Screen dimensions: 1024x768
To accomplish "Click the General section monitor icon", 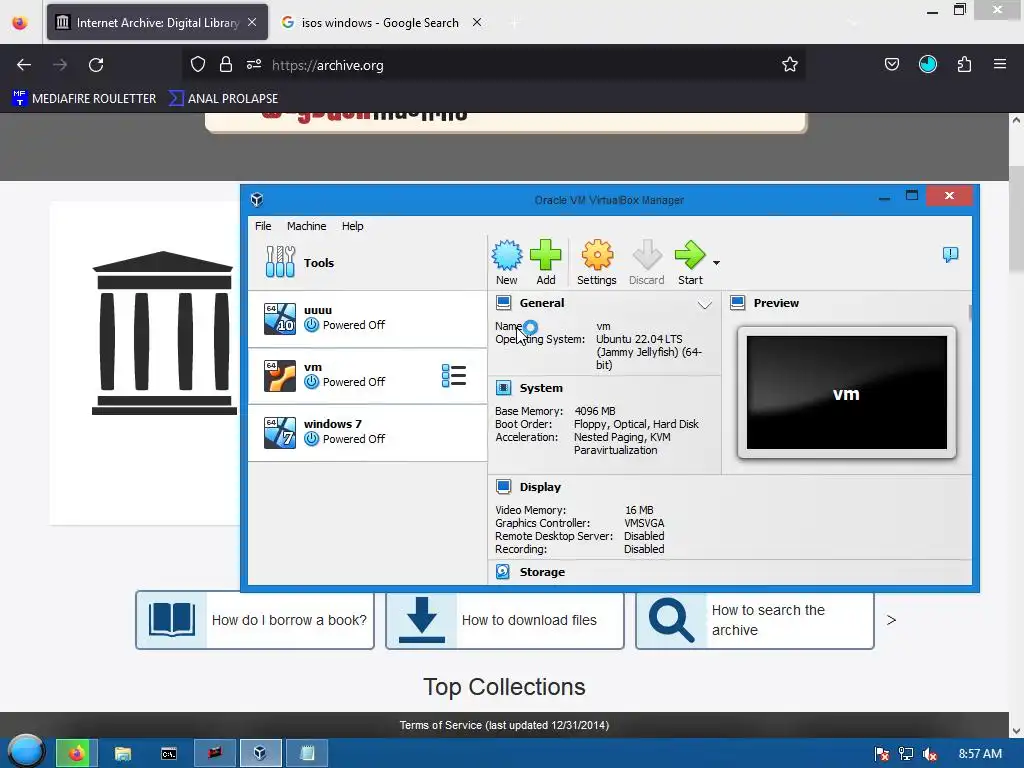I will [x=504, y=302].
